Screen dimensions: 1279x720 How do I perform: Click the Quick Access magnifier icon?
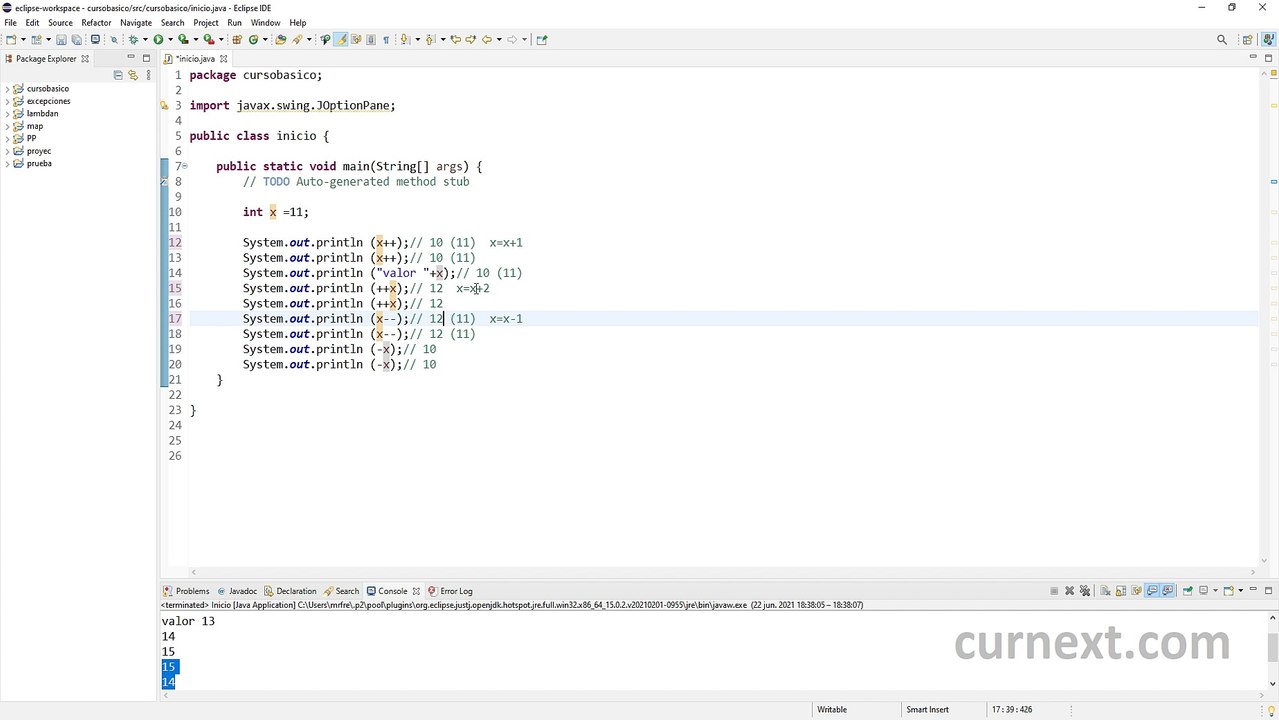[1222, 40]
